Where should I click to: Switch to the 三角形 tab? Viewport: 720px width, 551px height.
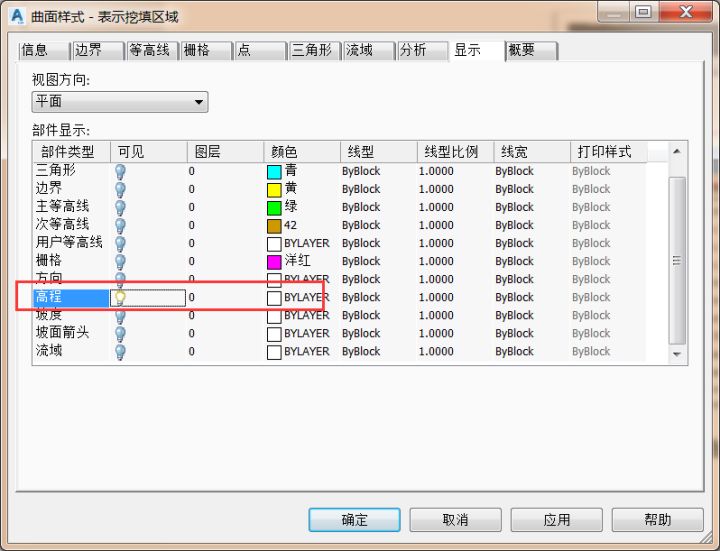pos(315,51)
